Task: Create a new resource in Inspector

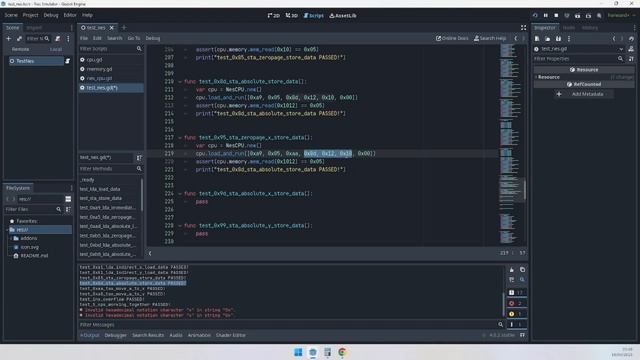Action: 537,38
